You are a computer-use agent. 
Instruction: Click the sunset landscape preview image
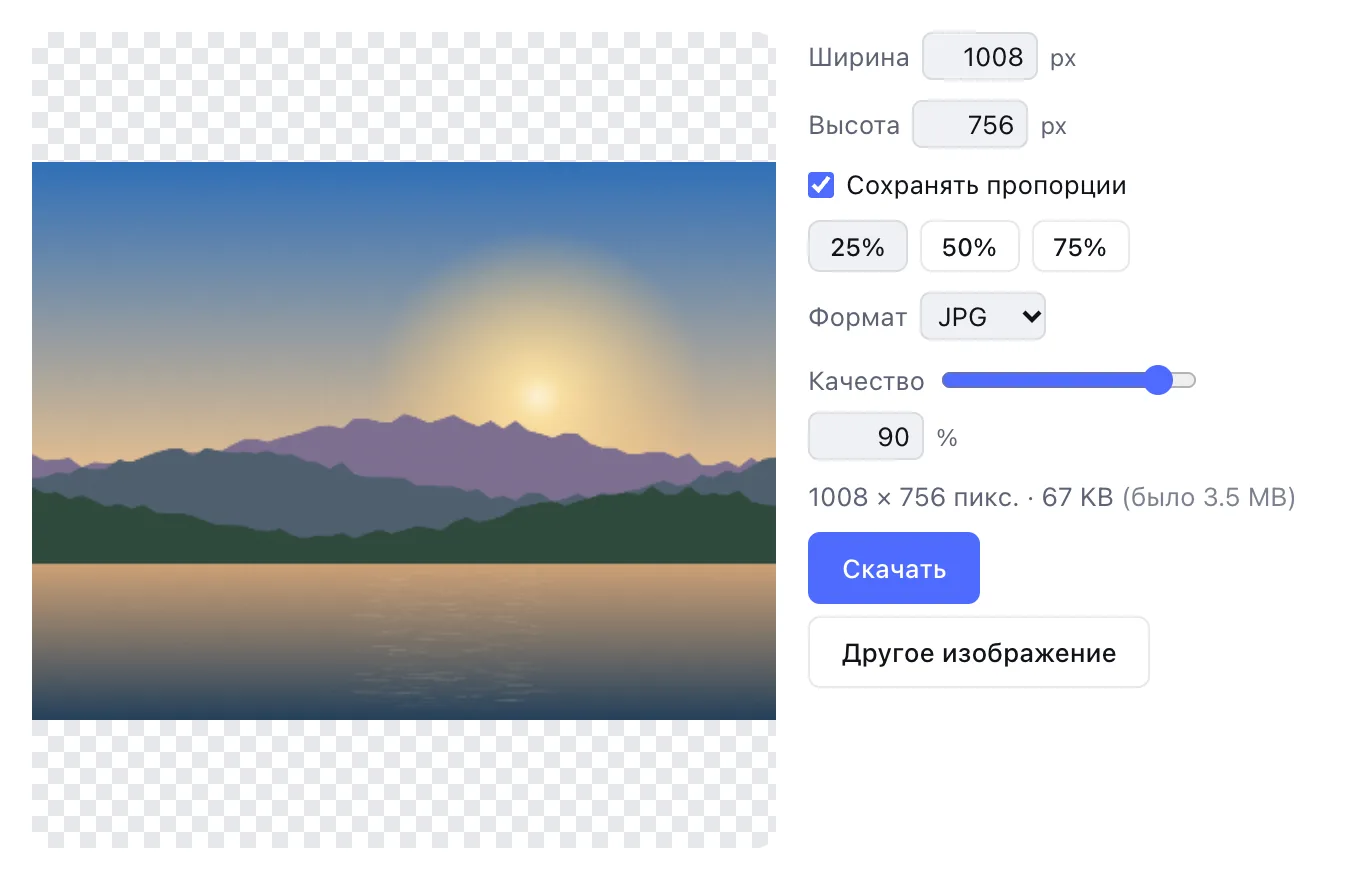[x=404, y=440]
